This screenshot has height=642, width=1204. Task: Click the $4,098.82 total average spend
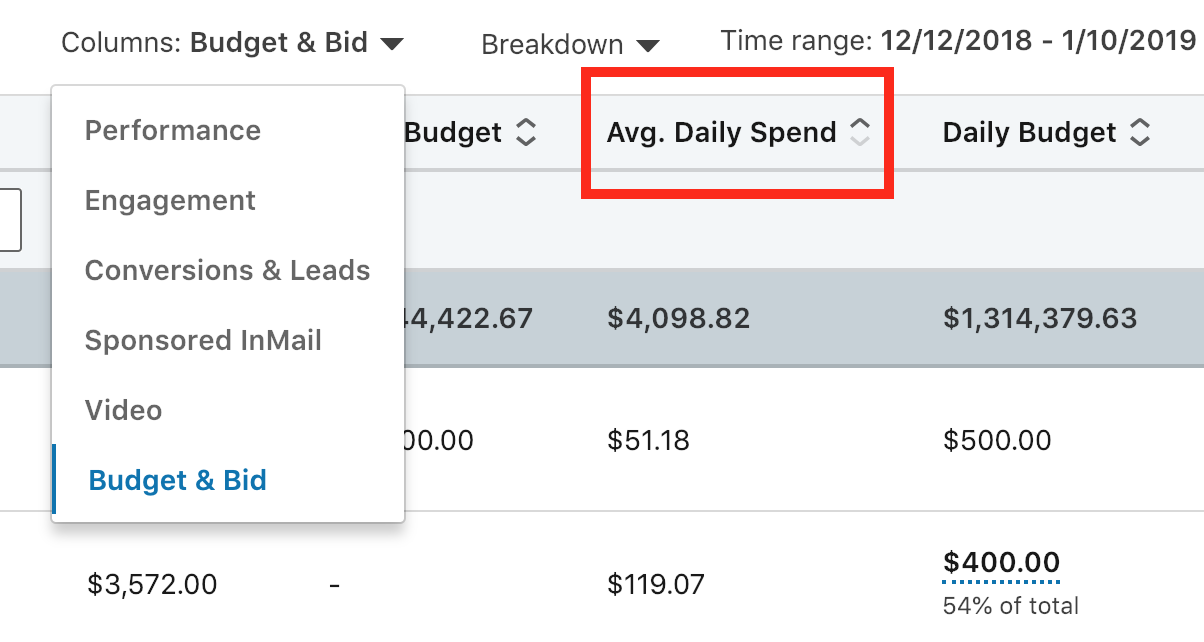(678, 318)
